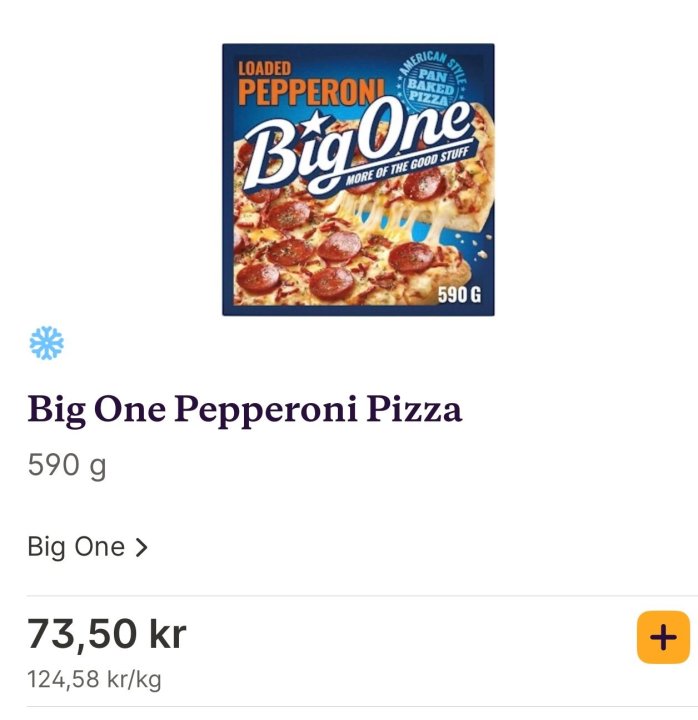Add the pizza to cart with plus button
Viewport: 698px width, 720px height.
(x=663, y=637)
